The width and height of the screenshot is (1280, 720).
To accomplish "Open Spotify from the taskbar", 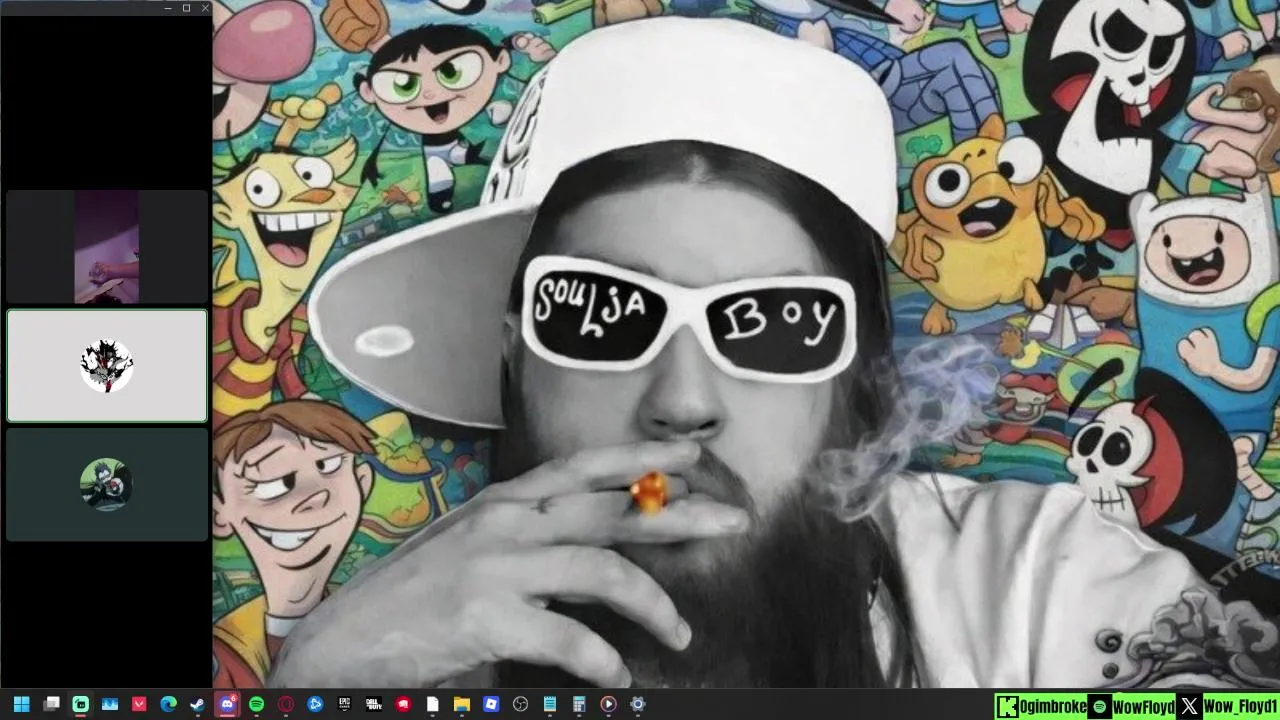I will point(256,704).
